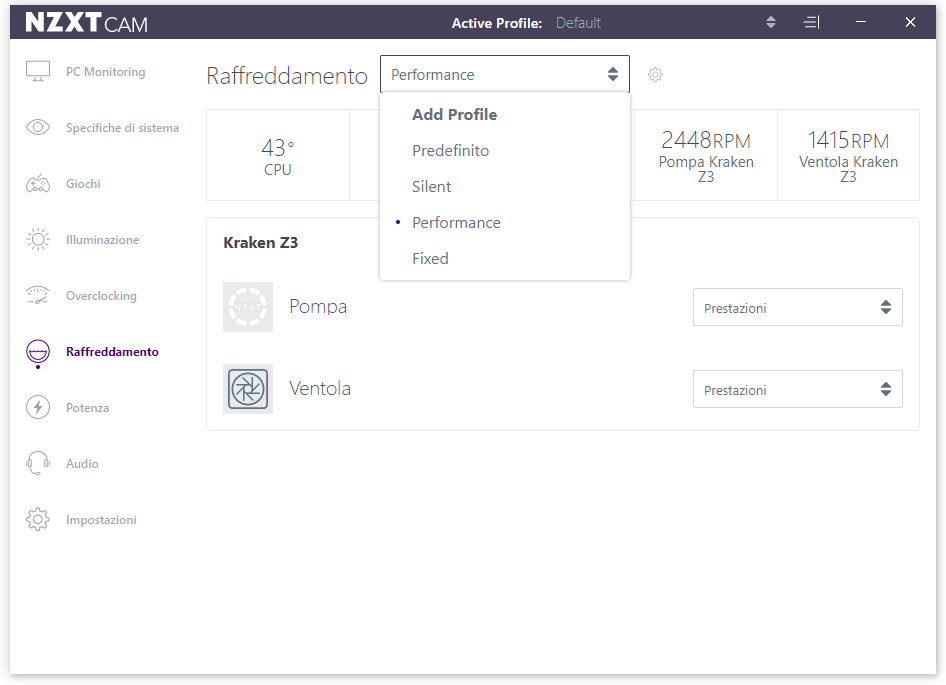Click the Ventola fan icon
Viewport: 946px width, 685px height.
click(x=248, y=389)
